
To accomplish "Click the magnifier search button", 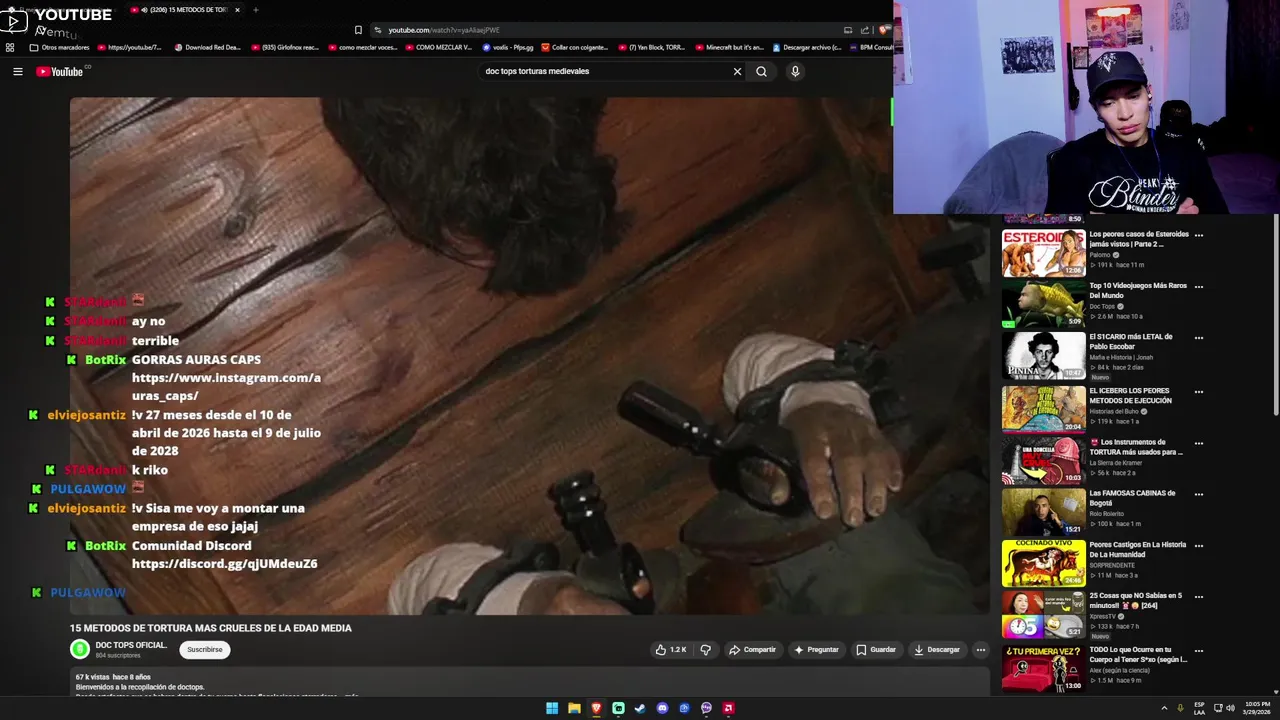I will point(761,71).
